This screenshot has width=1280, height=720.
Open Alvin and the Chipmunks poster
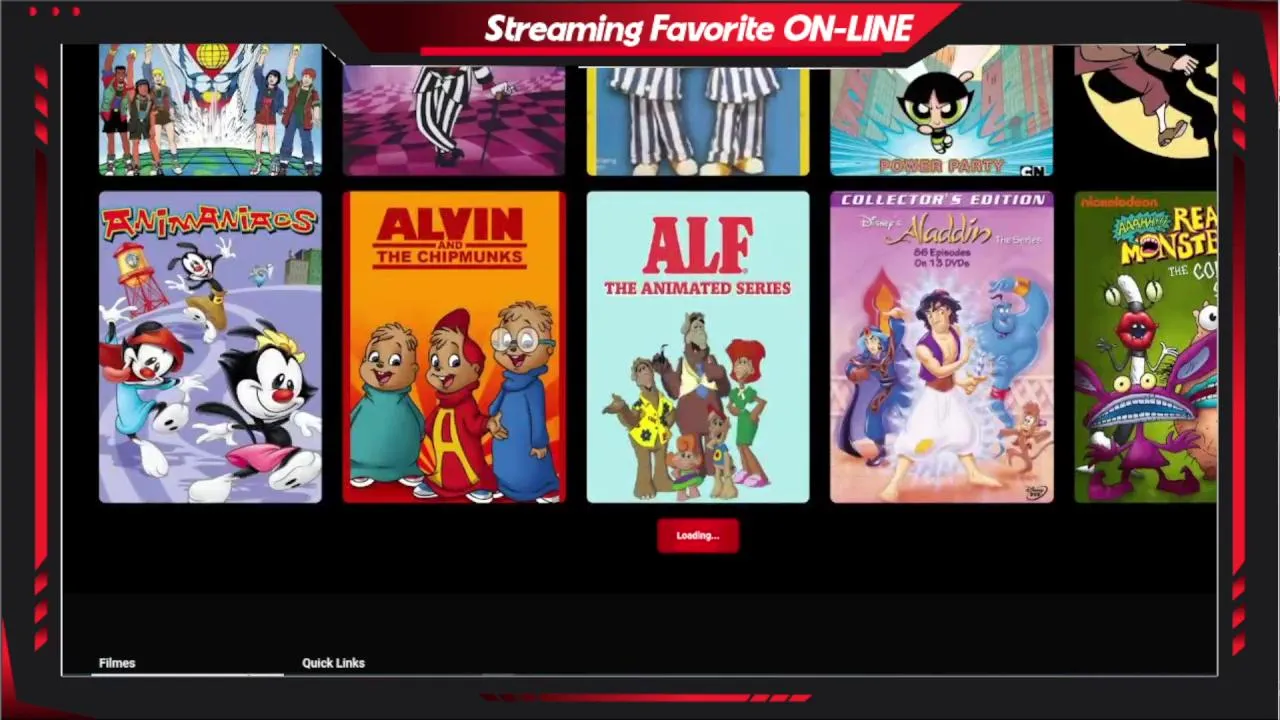tap(454, 347)
